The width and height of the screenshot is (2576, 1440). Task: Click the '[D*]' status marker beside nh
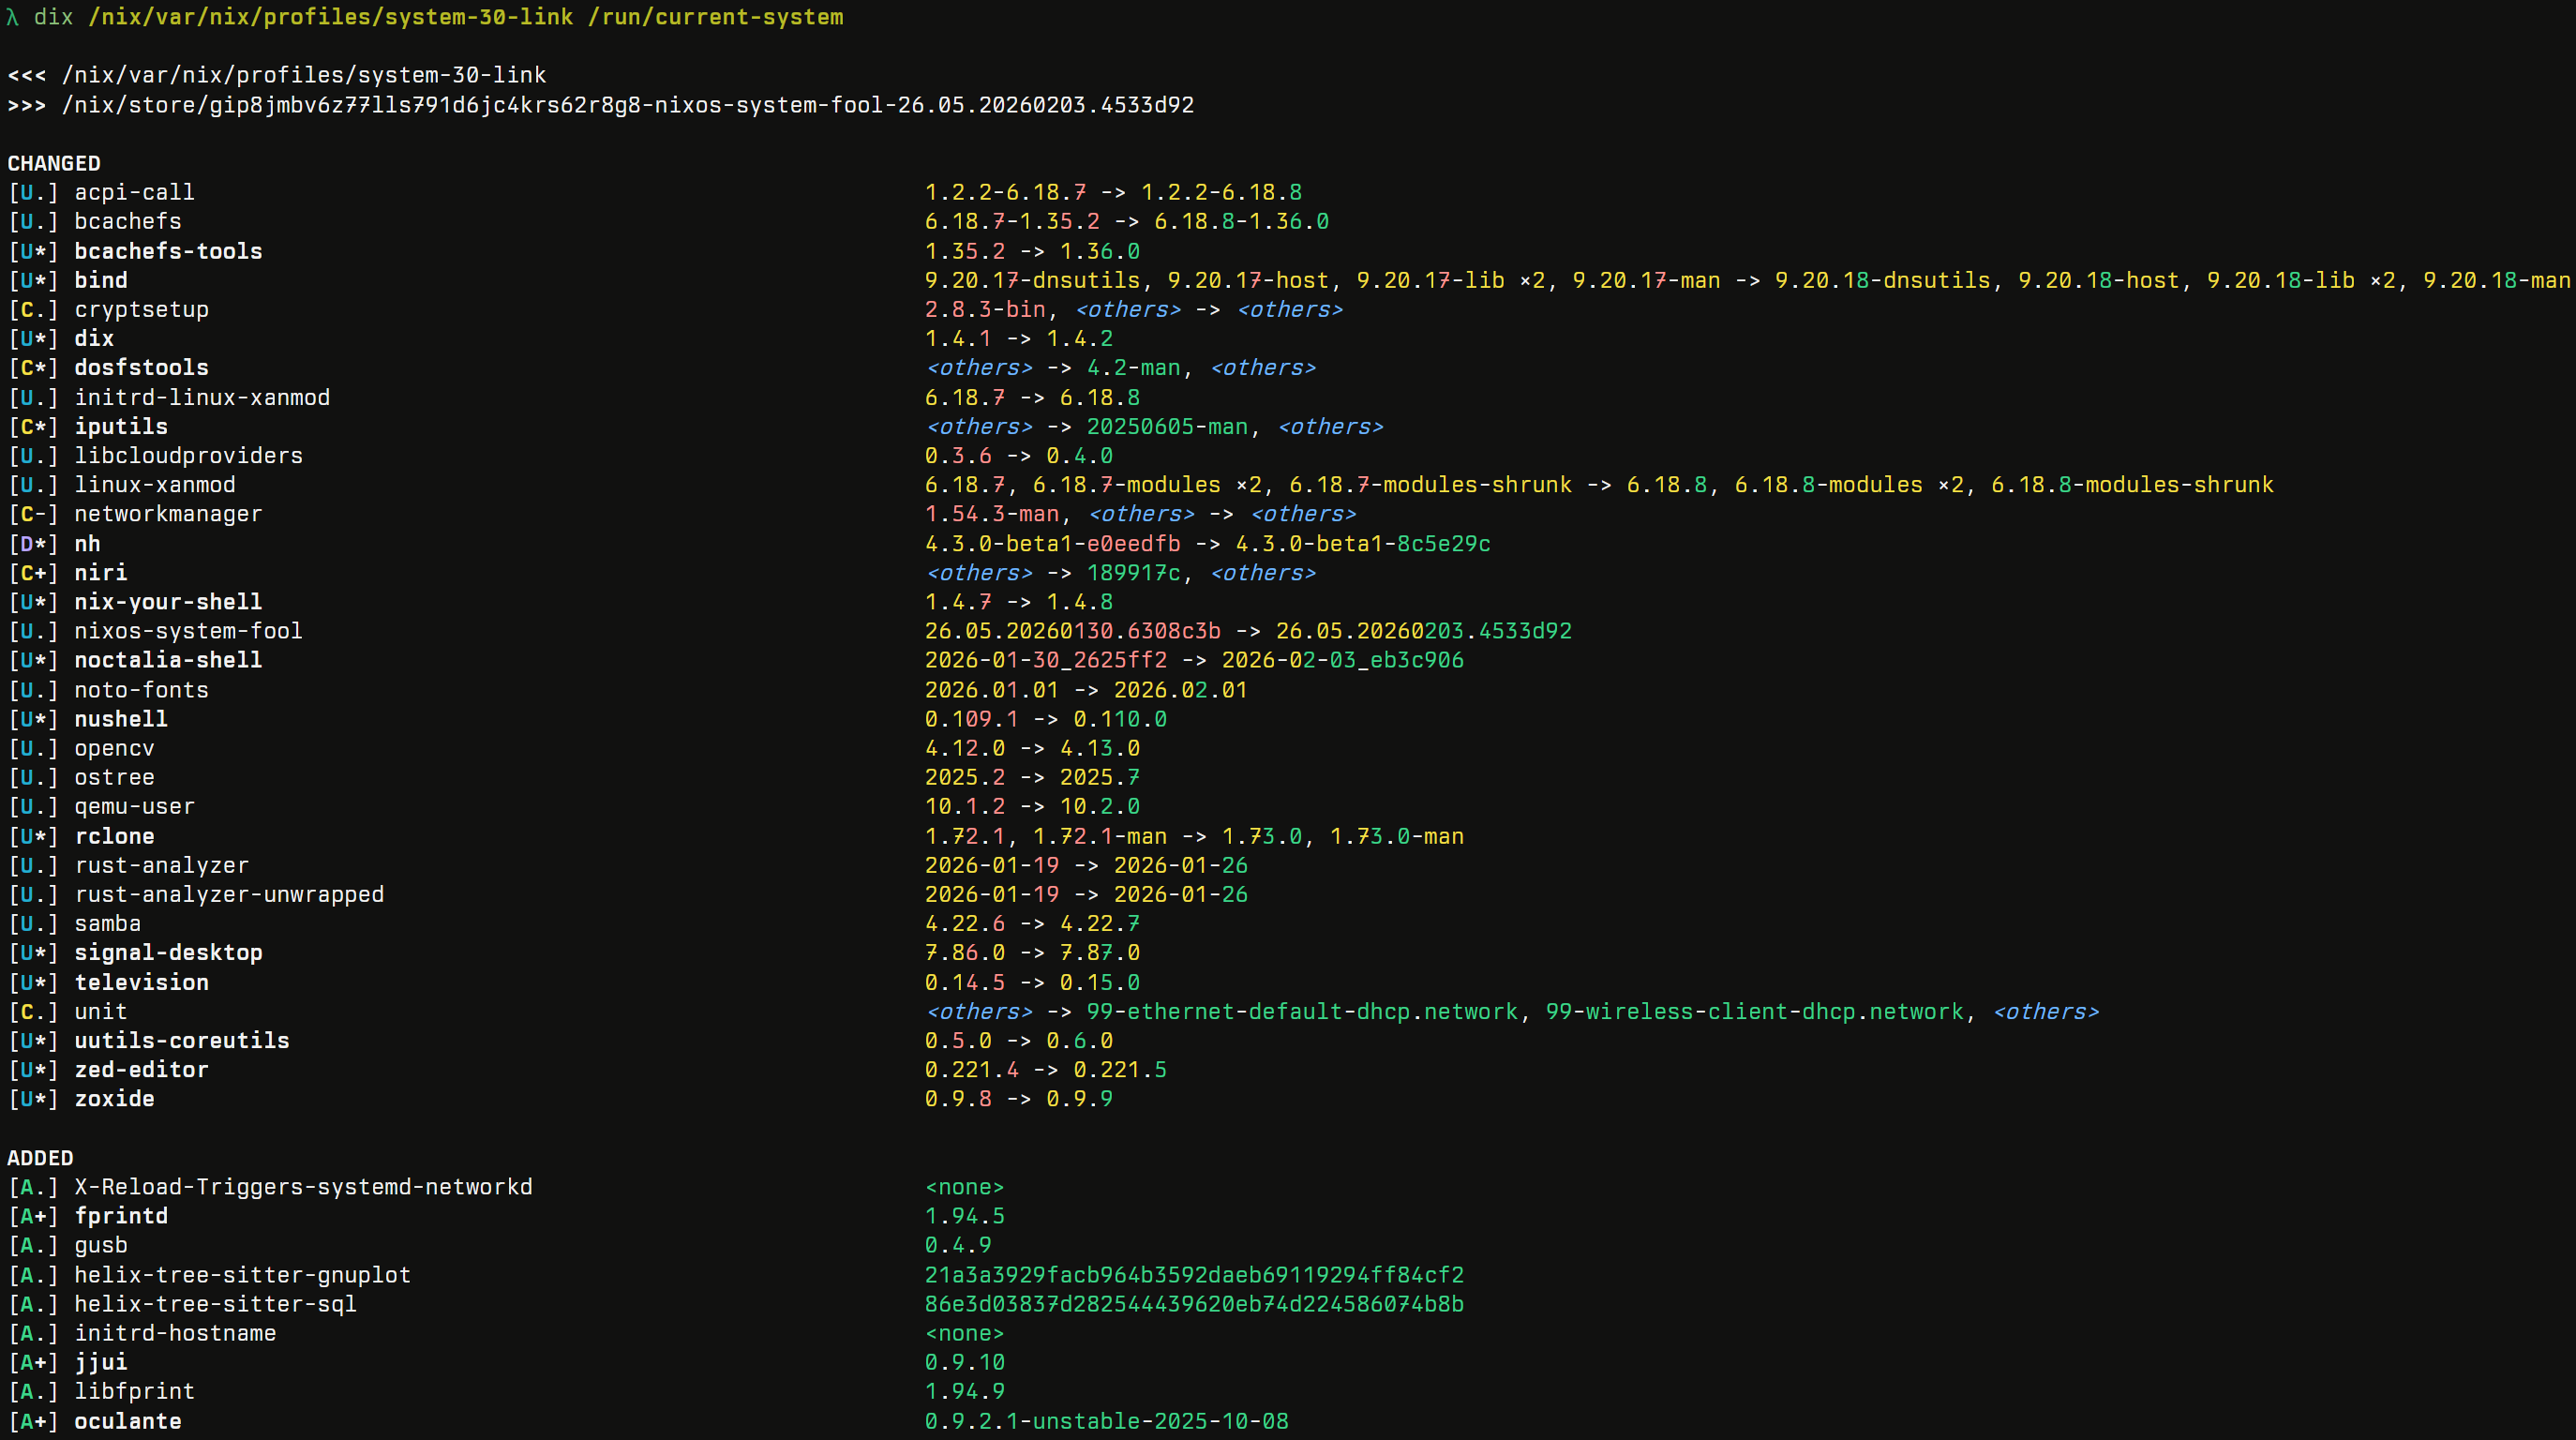tap(34, 543)
